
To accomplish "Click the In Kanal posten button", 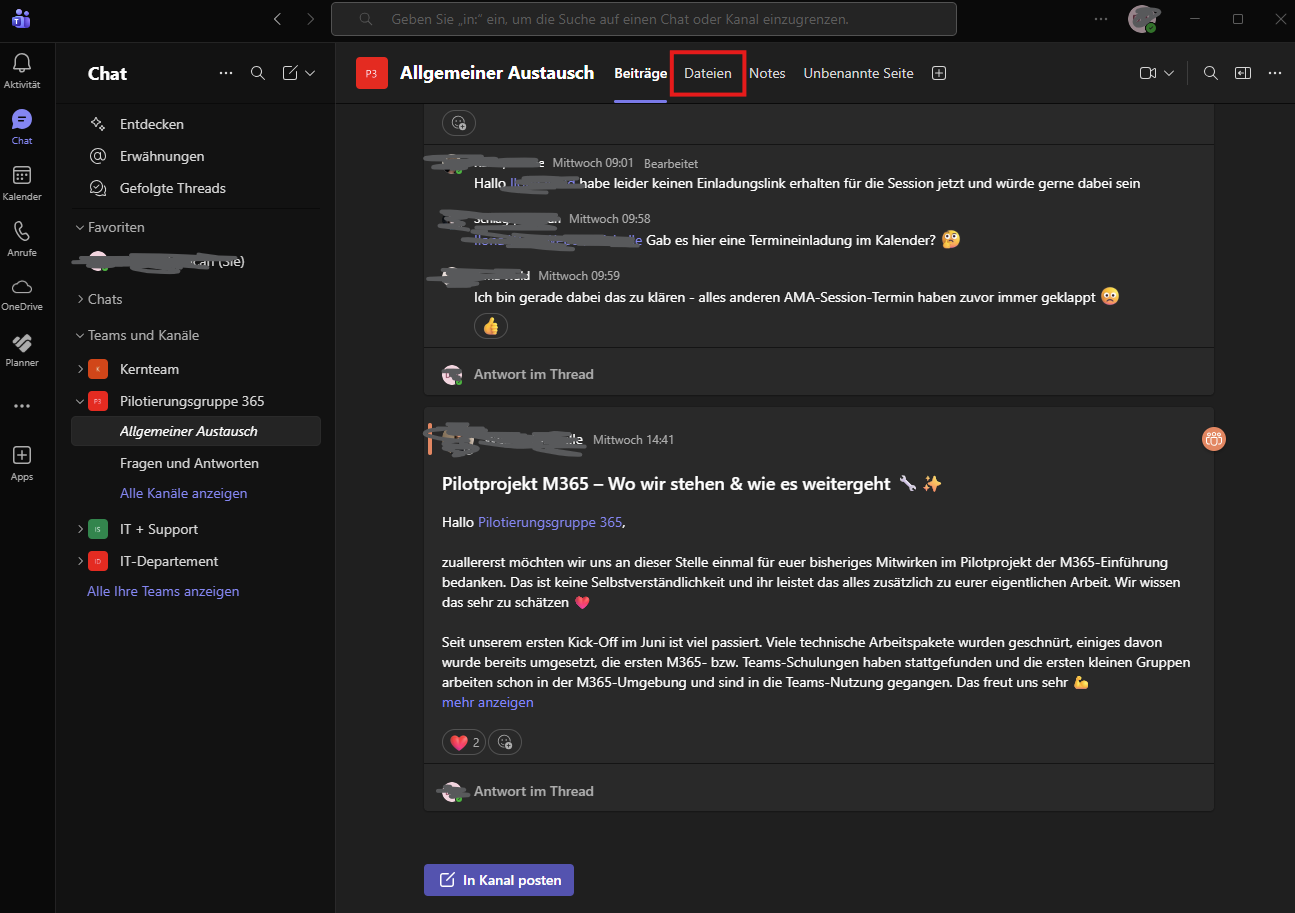I will (x=499, y=880).
